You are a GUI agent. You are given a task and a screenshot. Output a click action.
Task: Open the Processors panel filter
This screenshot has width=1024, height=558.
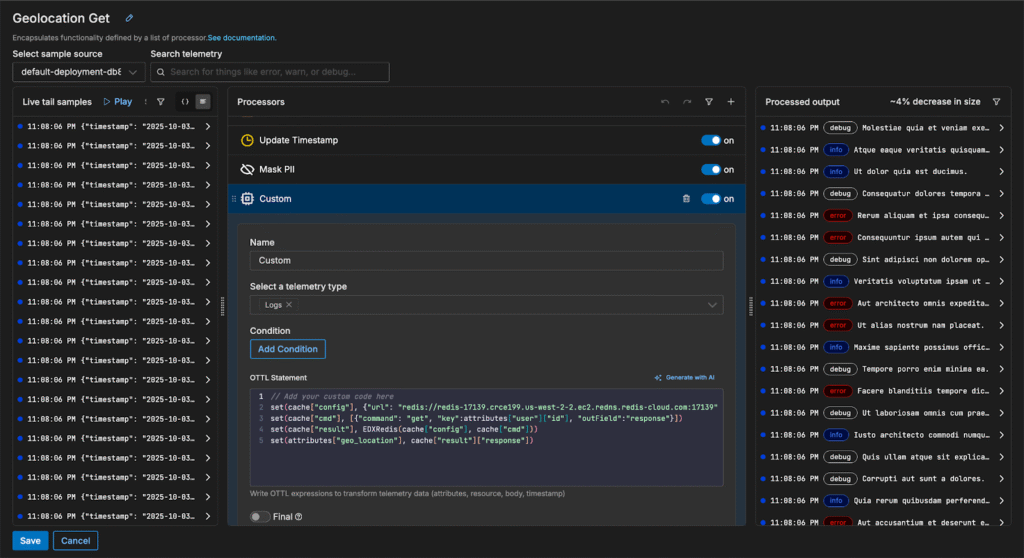click(709, 102)
